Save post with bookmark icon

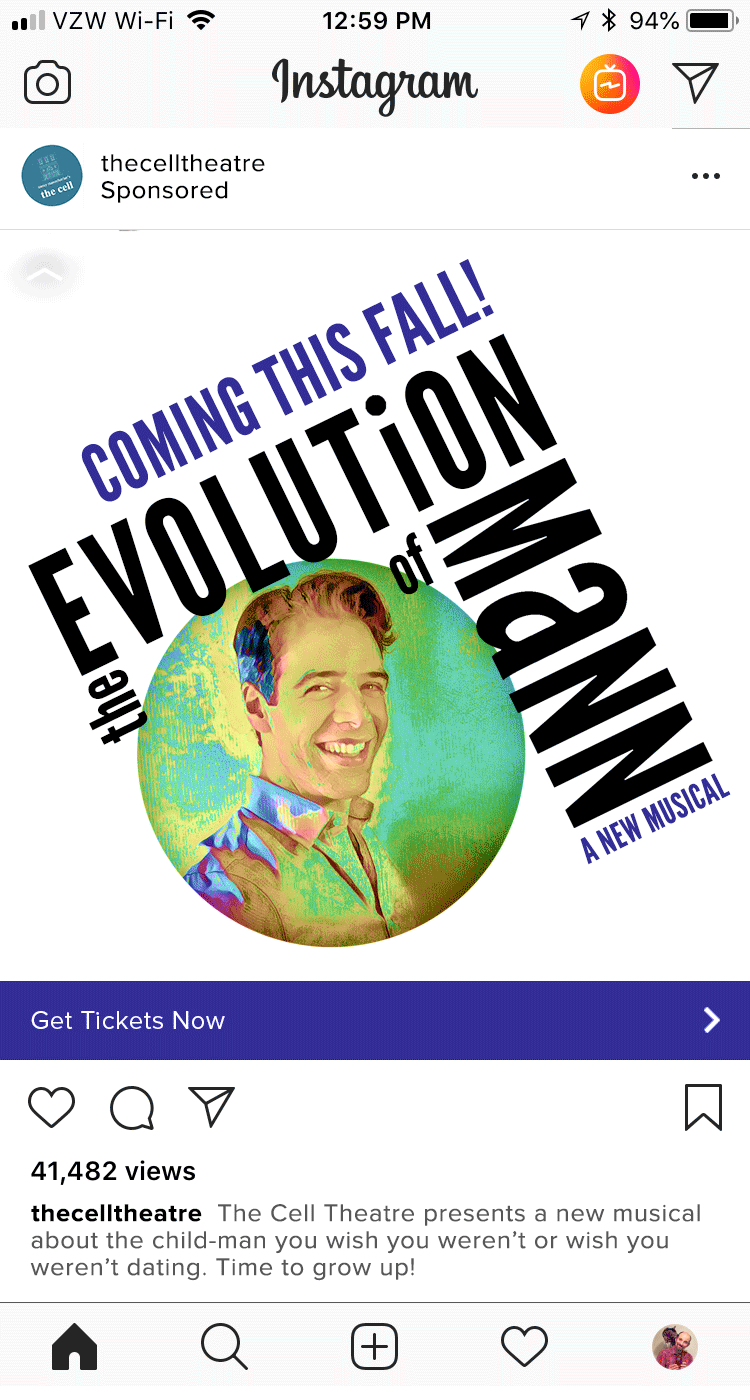point(704,1108)
